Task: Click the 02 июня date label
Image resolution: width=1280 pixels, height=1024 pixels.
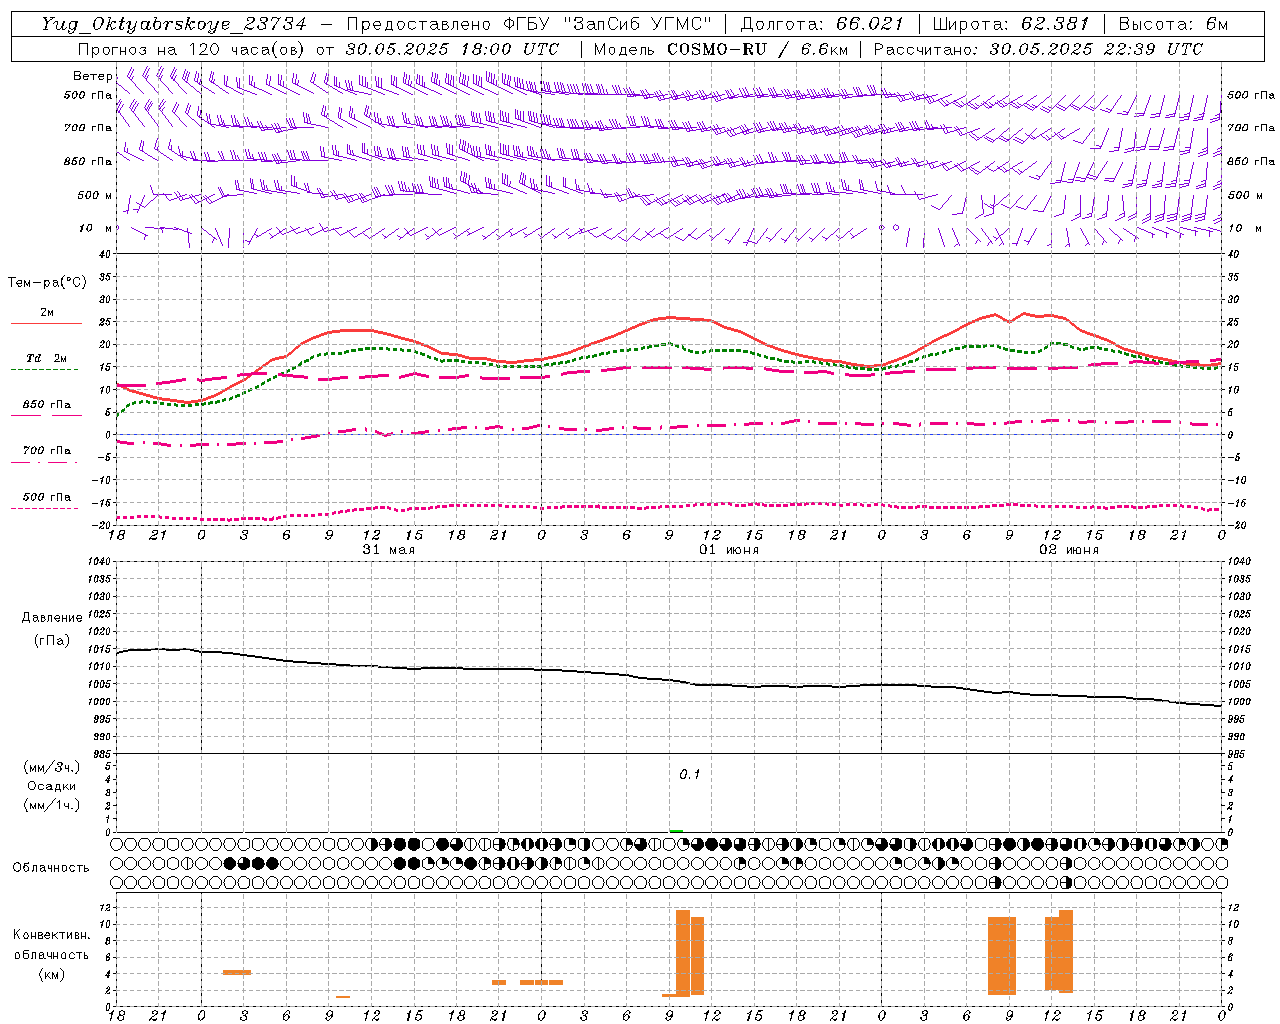Action: coord(1069,550)
